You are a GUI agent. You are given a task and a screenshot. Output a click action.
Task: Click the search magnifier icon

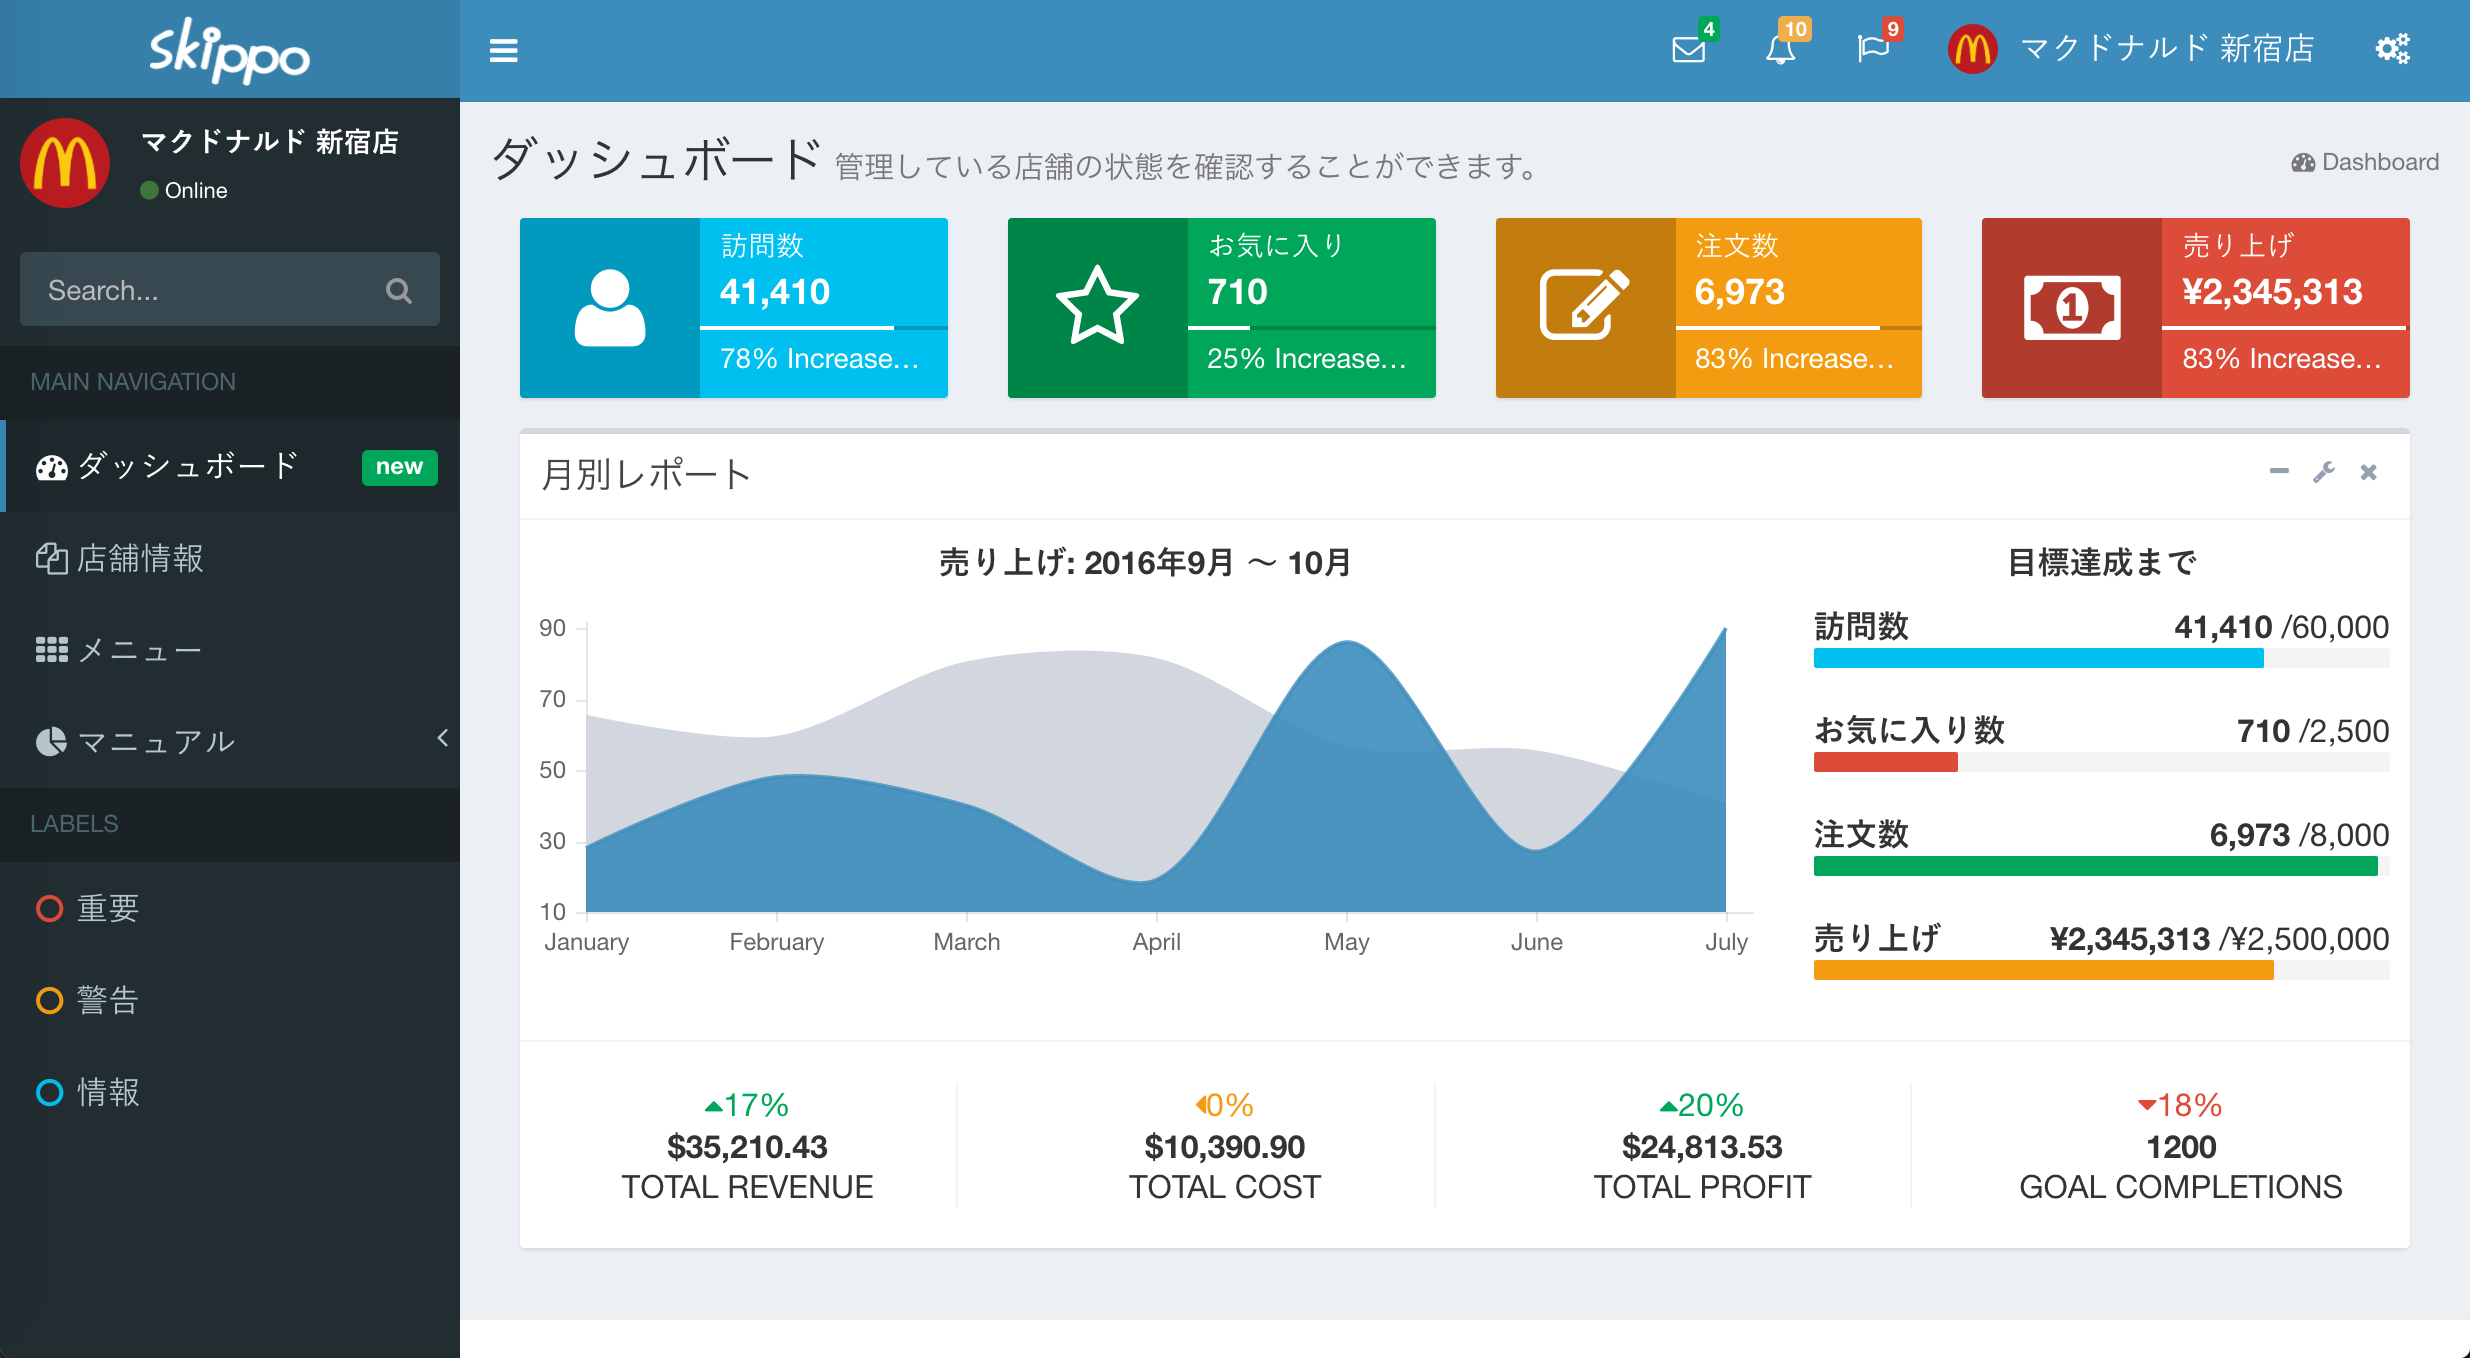(x=398, y=291)
